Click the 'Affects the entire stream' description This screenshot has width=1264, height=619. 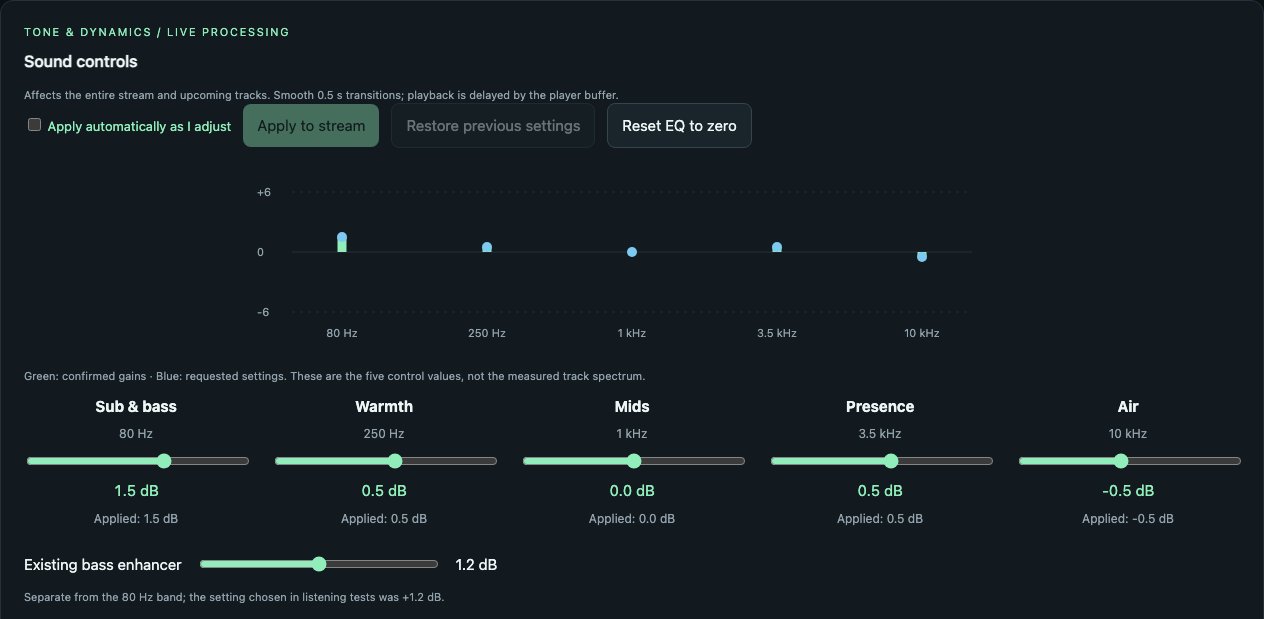point(321,96)
